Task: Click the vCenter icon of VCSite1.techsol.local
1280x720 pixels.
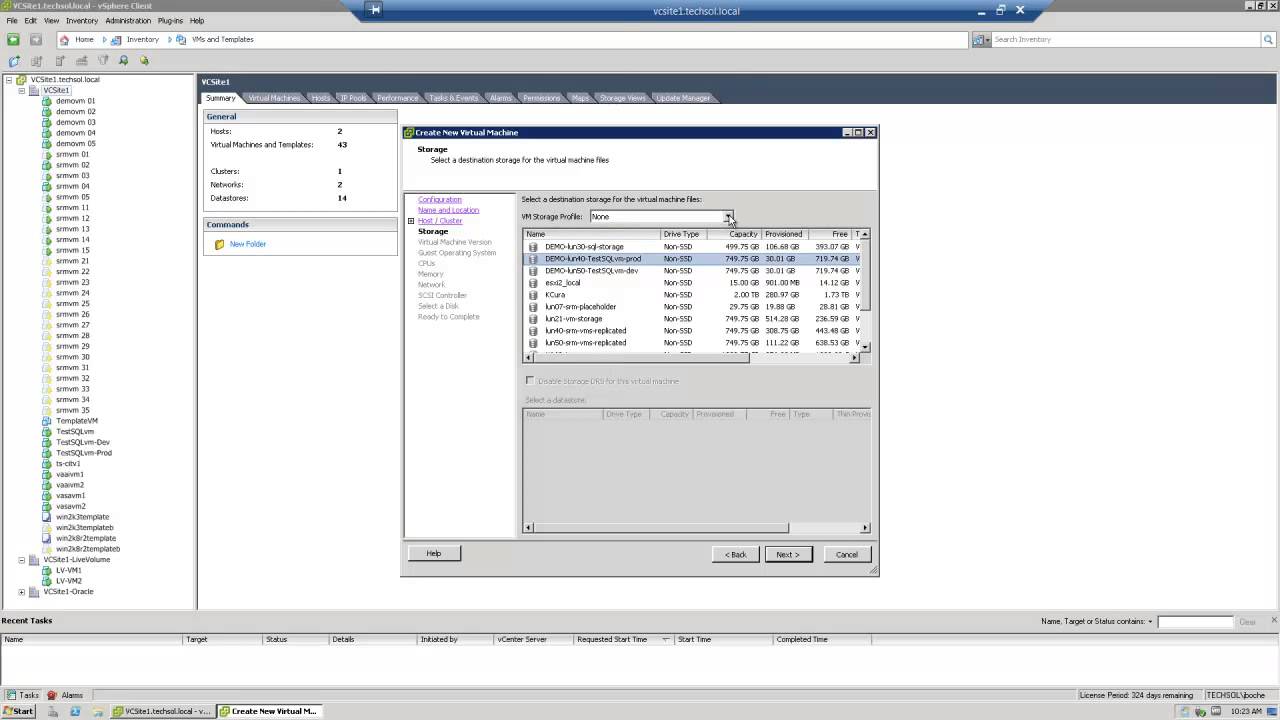Action: tap(21, 80)
